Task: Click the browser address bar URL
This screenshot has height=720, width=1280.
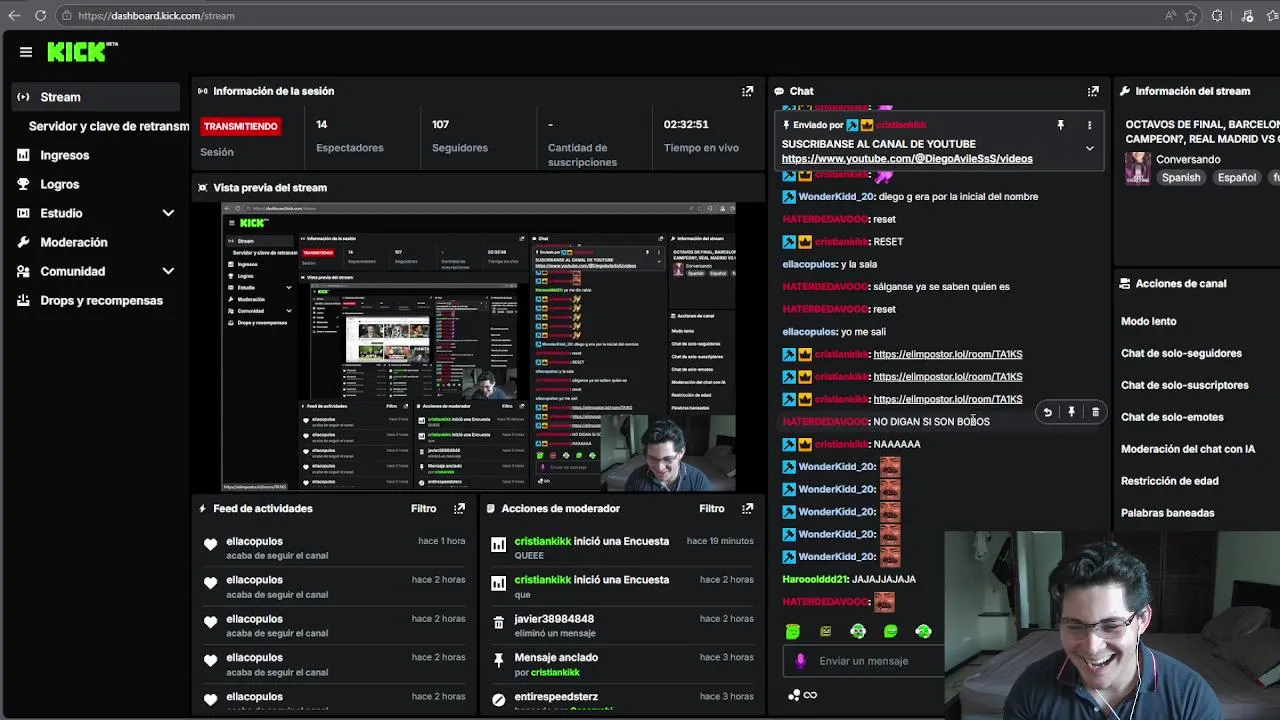Action: (156, 15)
